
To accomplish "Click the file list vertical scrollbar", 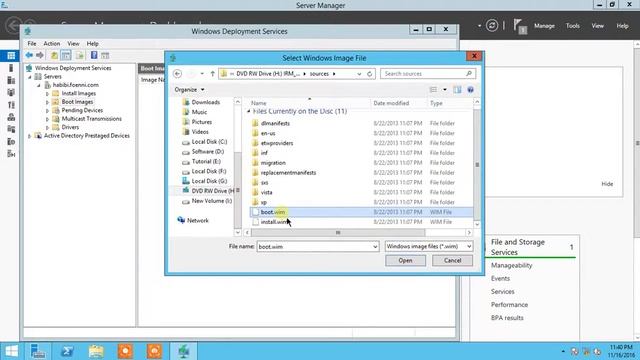I will click(x=477, y=164).
